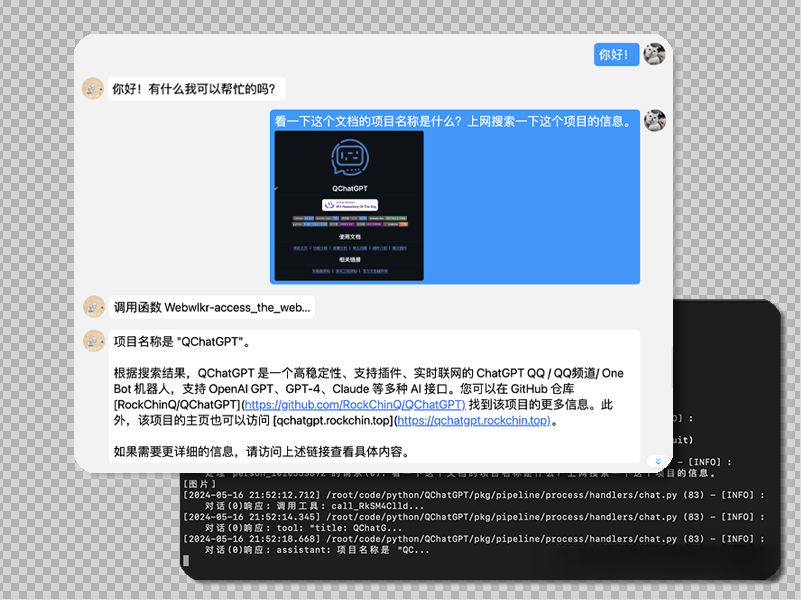This screenshot has width=801, height=600.
Task: Click the bot avatar beside the '调用函数 Webwlkr' message
Action: [x=94, y=307]
